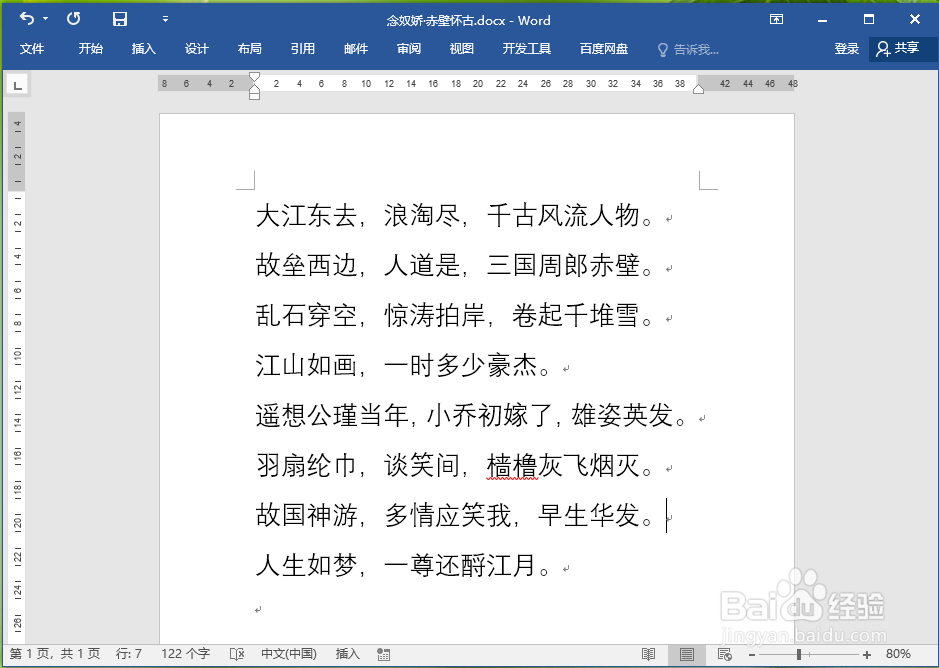Image resolution: width=939 pixels, height=668 pixels.
Task: Click the Undo icon
Action: click(27, 19)
